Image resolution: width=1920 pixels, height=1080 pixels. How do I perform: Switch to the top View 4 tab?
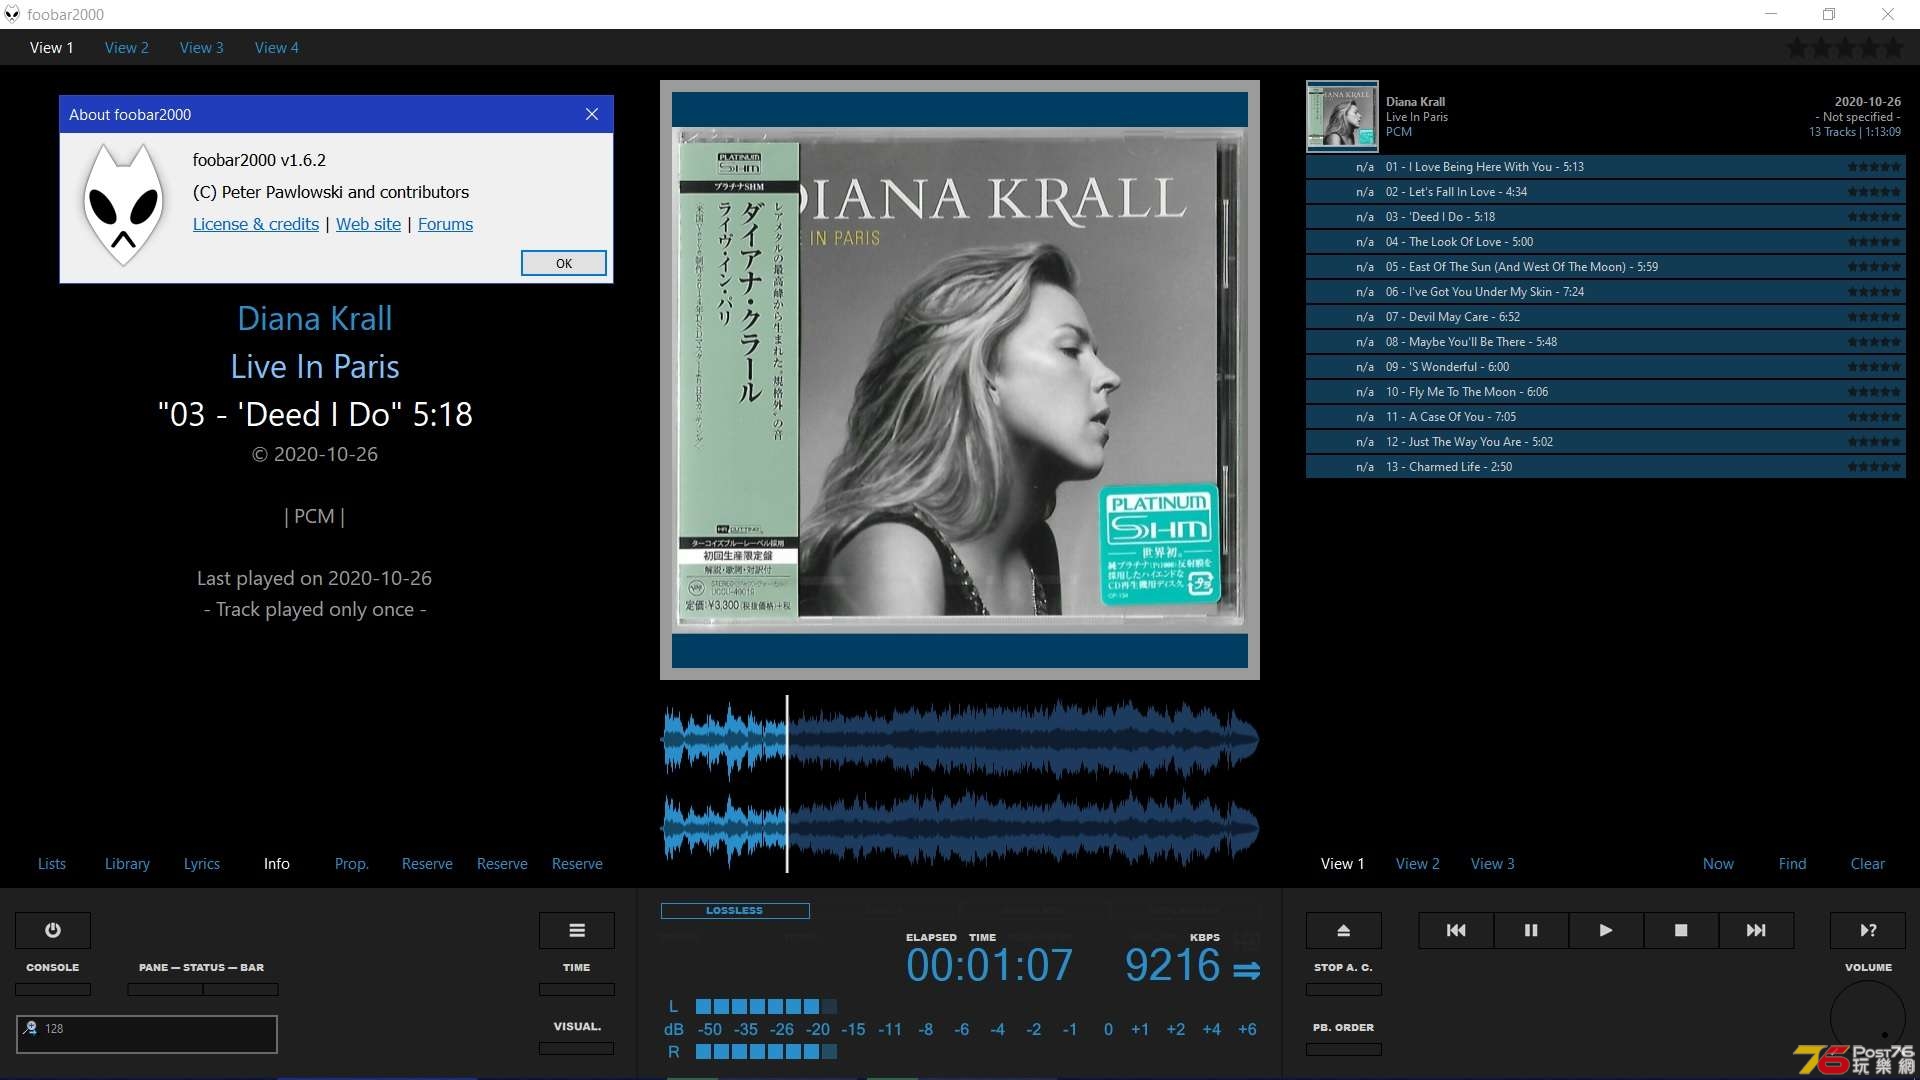pyautogui.click(x=276, y=48)
